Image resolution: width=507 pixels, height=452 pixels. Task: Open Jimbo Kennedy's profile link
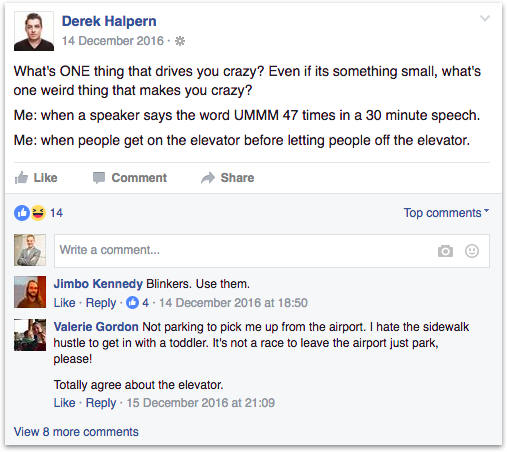pos(98,284)
